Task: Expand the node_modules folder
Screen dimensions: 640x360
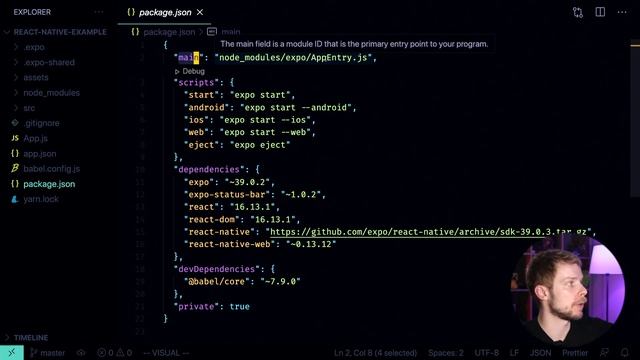Action: click(51, 93)
